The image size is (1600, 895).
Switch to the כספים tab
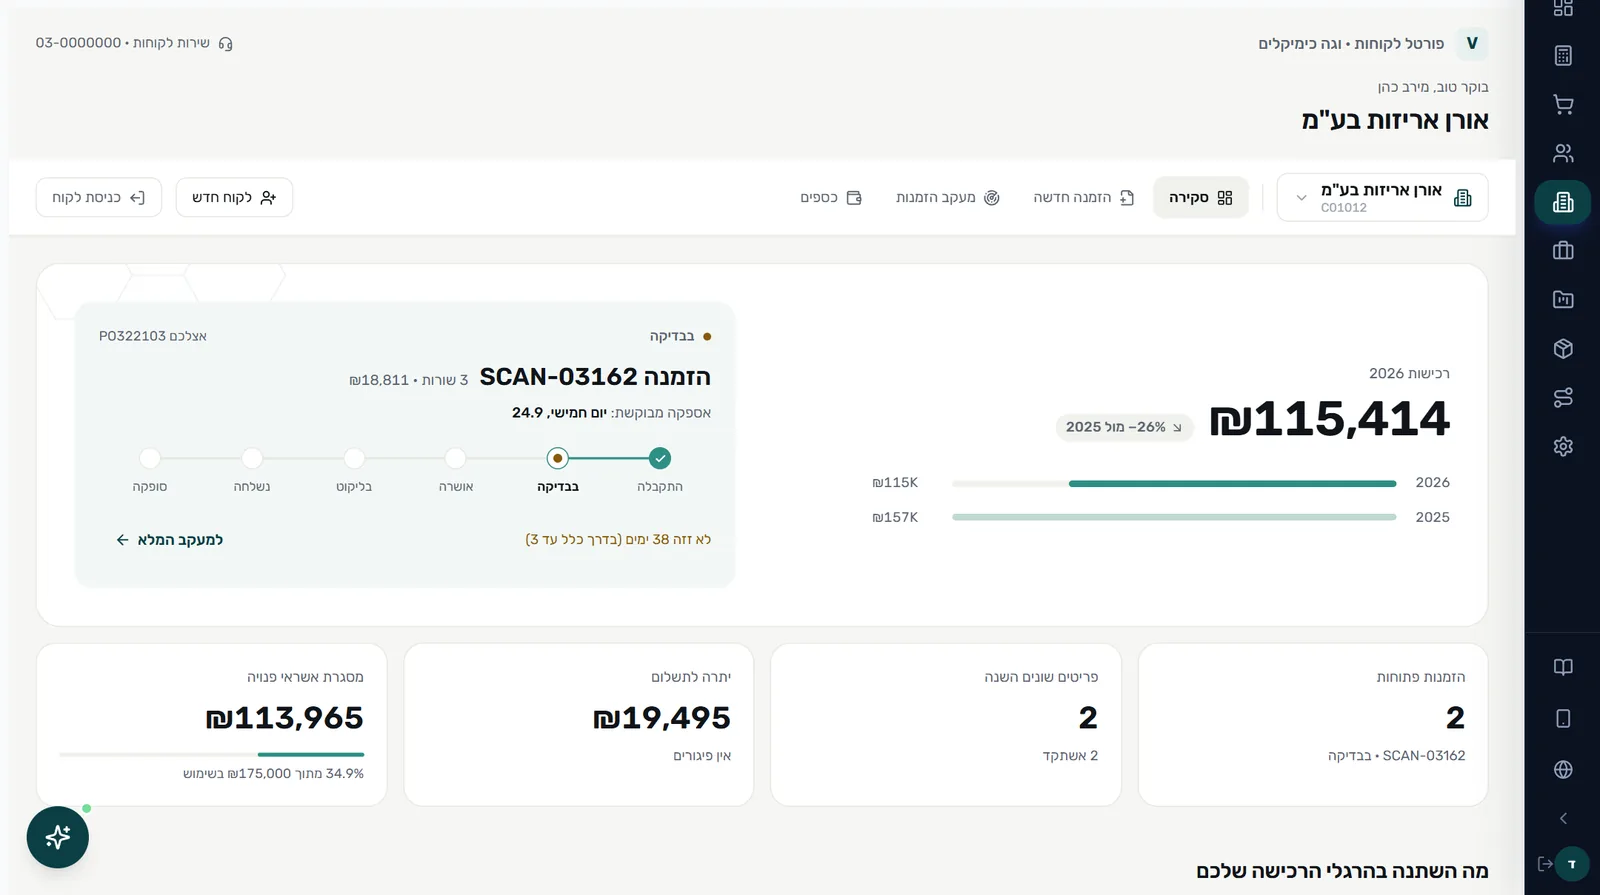pyautogui.click(x=830, y=198)
